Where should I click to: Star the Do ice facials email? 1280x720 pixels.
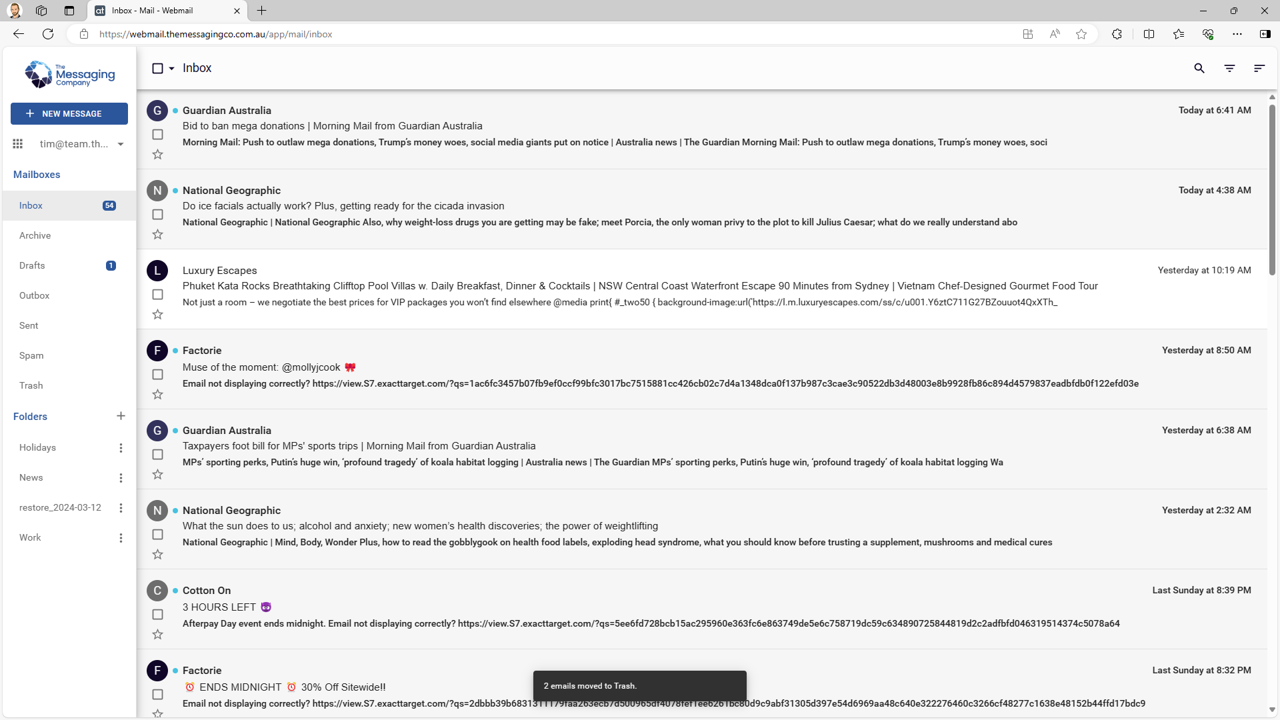pyautogui.click(x=157, y=235)
